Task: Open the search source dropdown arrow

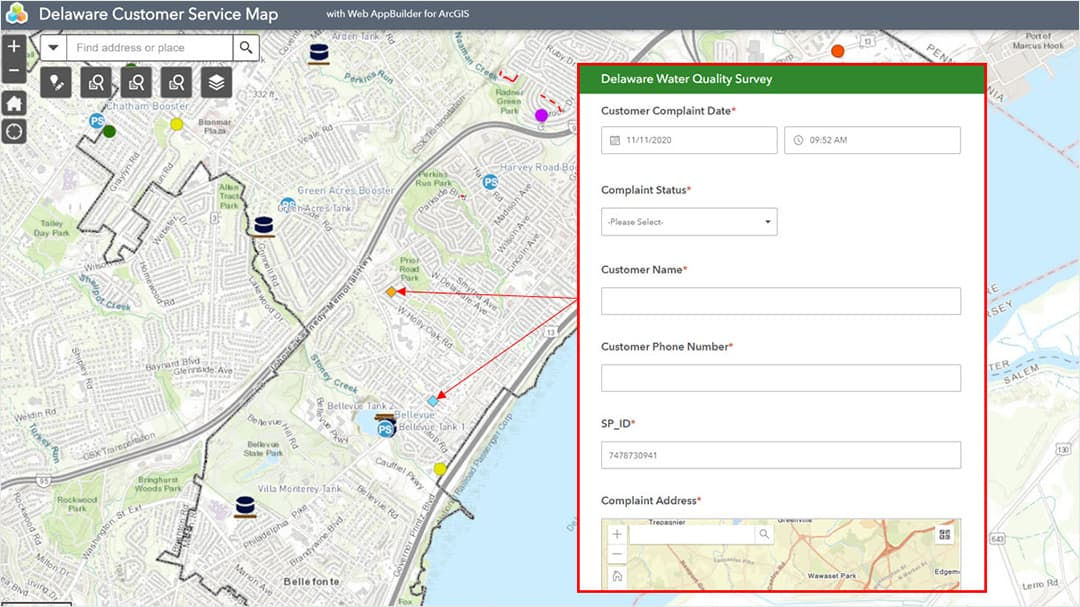Action: pos(52,47)
